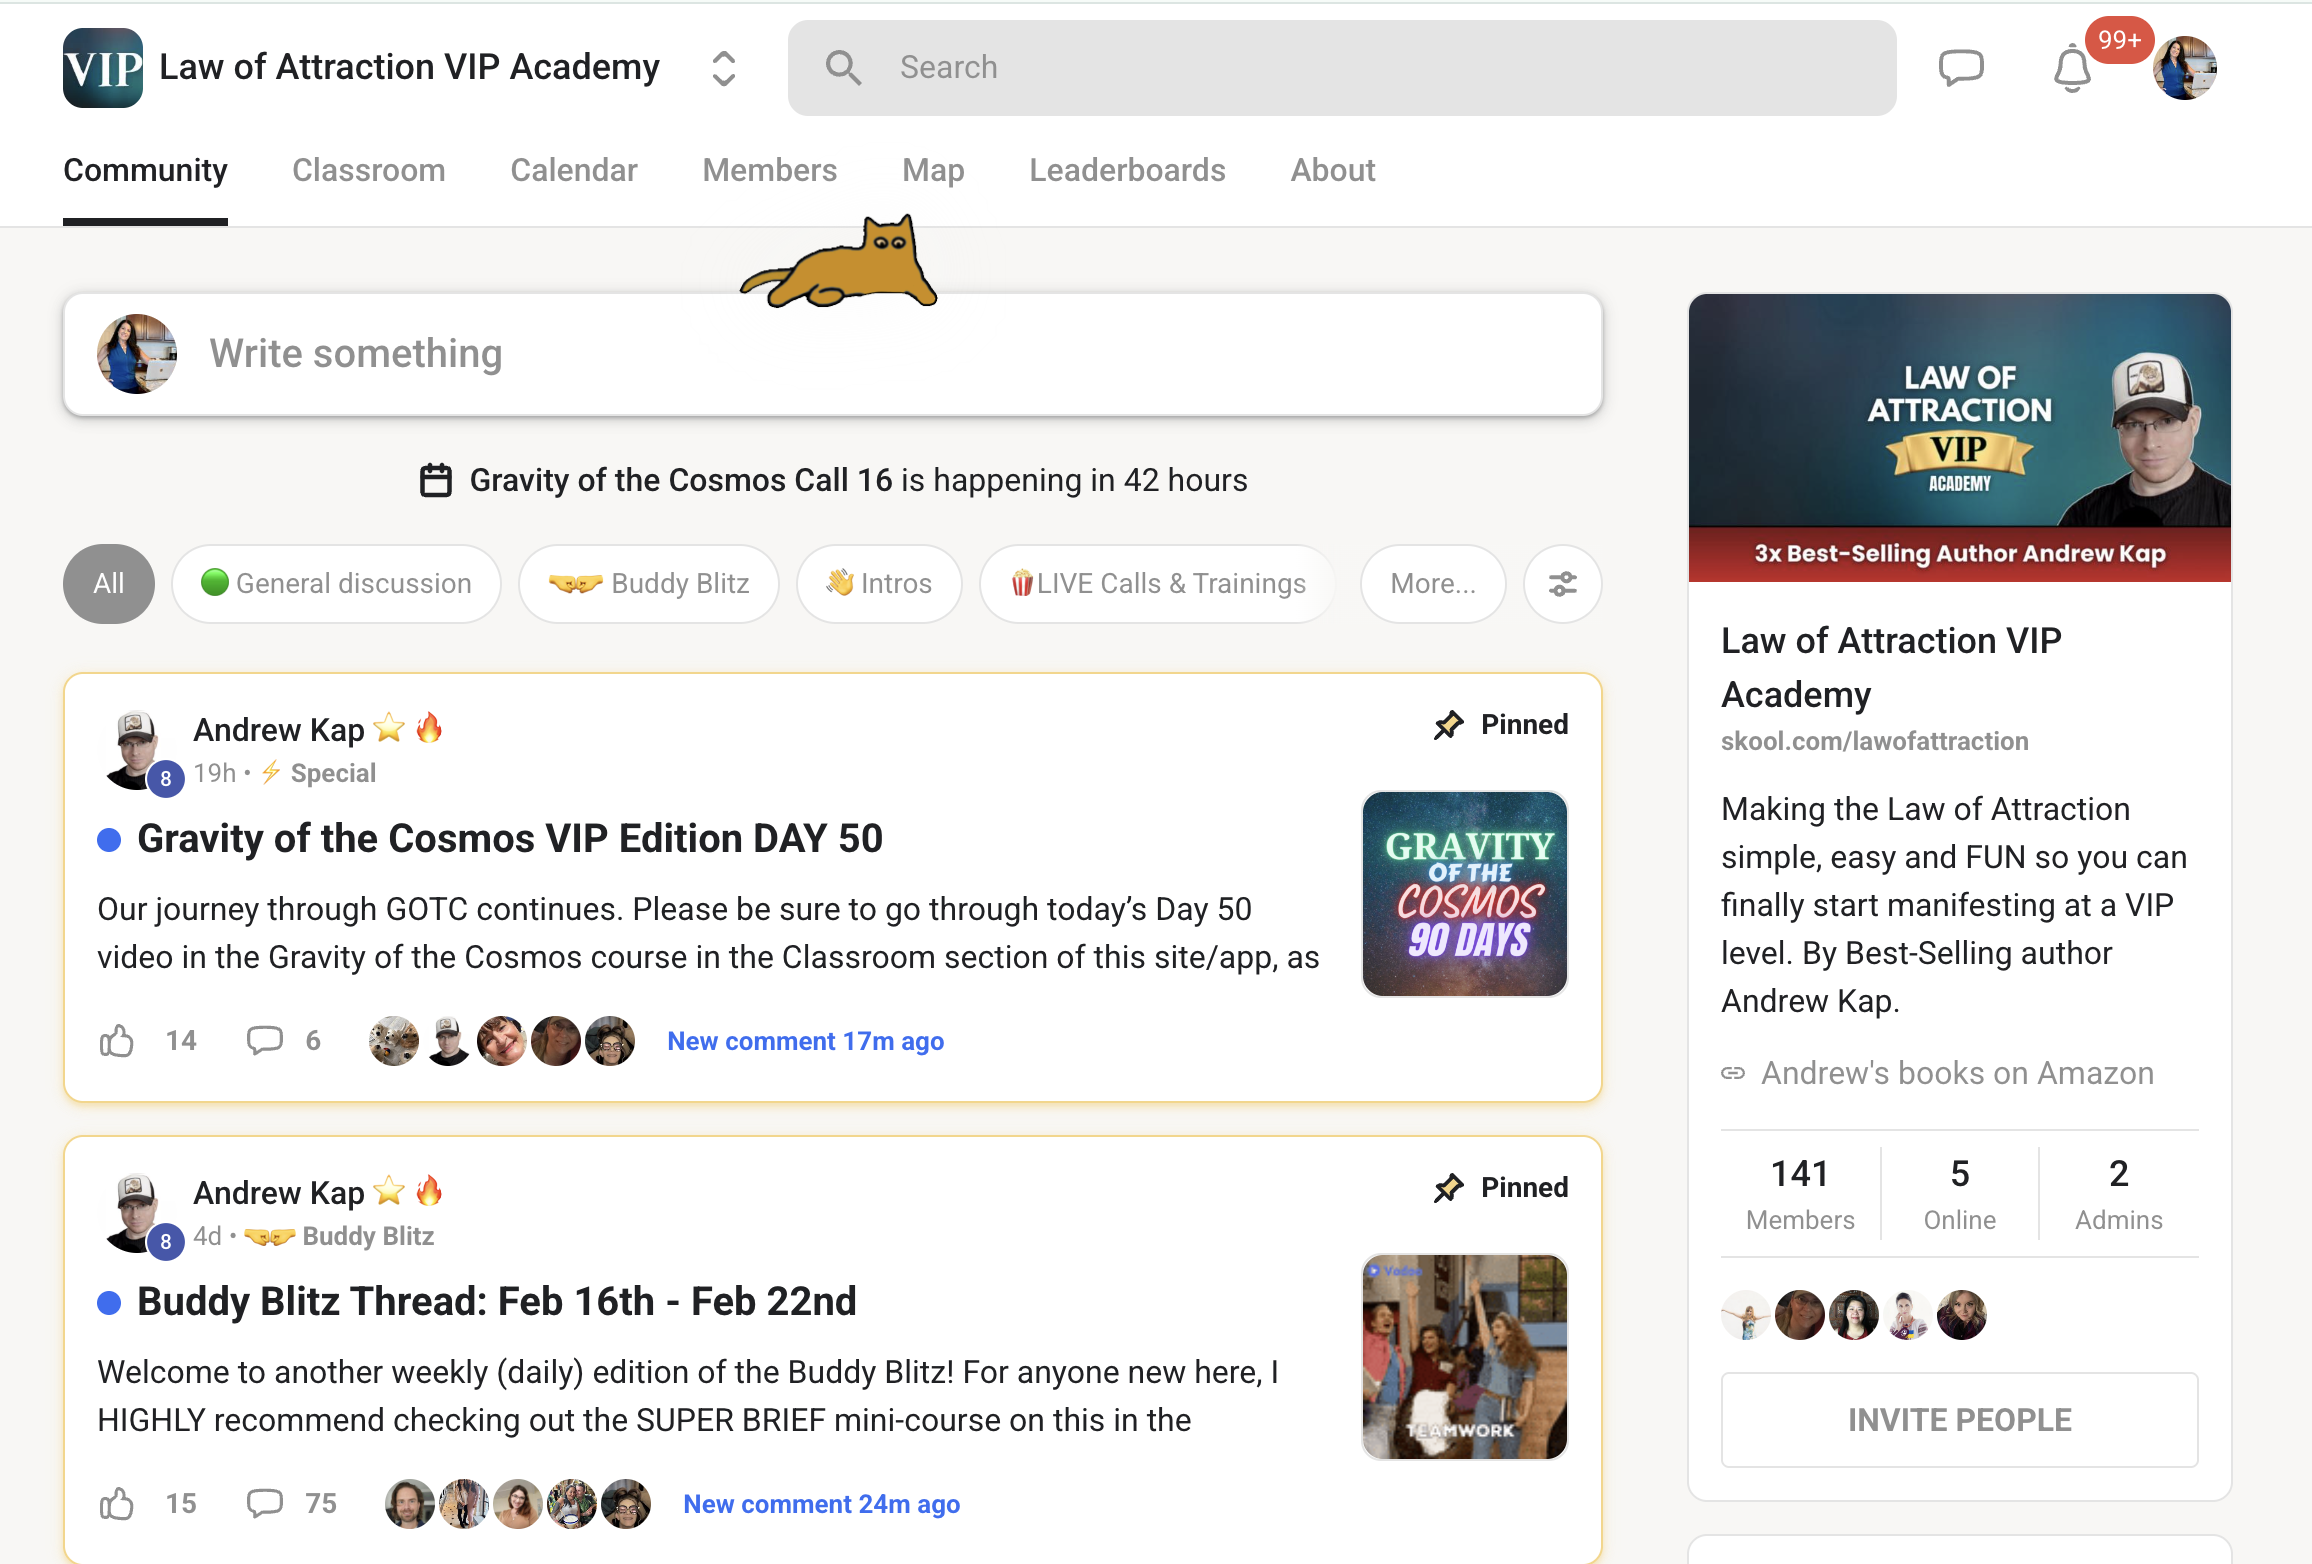Expand More... categories list

pyautogui.click(x=1432, y=584)
